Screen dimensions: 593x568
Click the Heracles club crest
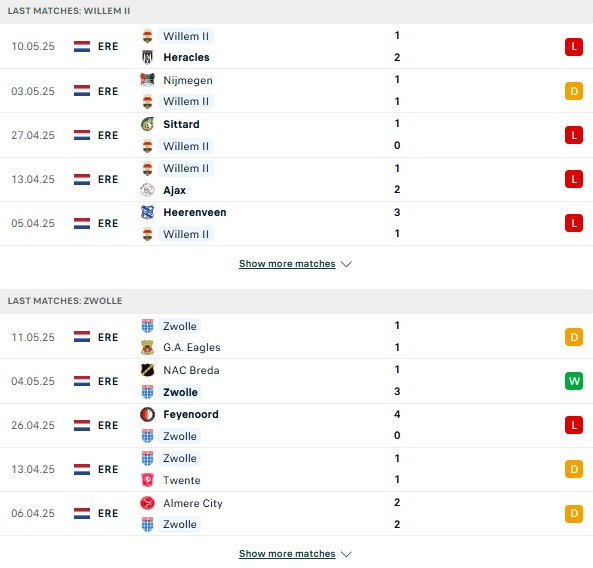(147, 57)
